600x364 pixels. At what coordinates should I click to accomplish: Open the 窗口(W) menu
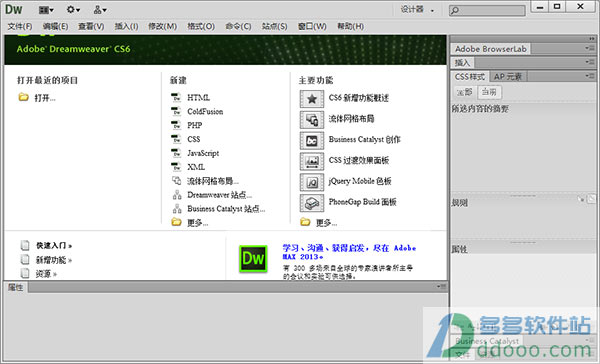point(312,26)
